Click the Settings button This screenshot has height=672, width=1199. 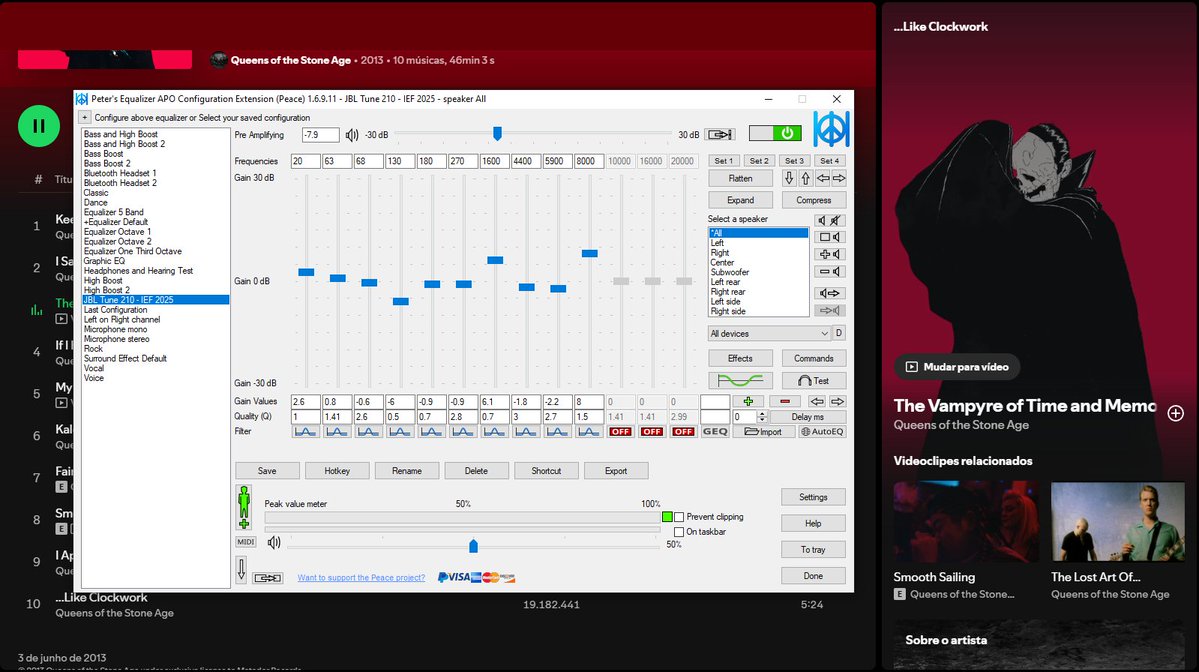point(814,497)
